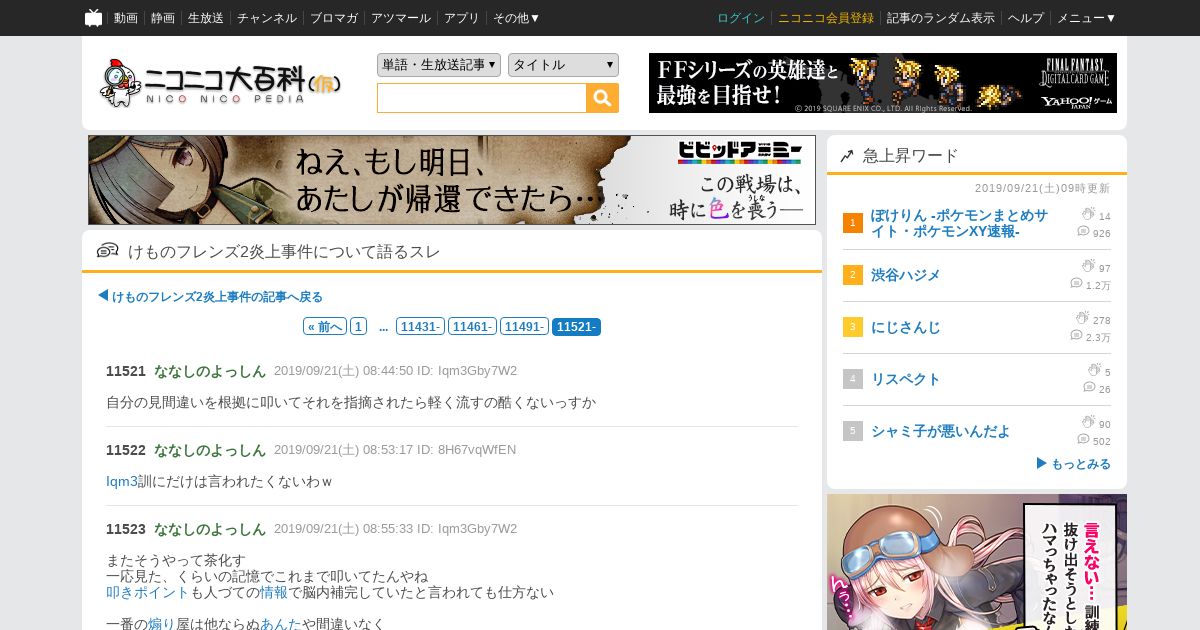The height and width of the screenshot is (630, 1200).
Task: Click rank 1 orange number badge
Action: click(x=853, y=223)
